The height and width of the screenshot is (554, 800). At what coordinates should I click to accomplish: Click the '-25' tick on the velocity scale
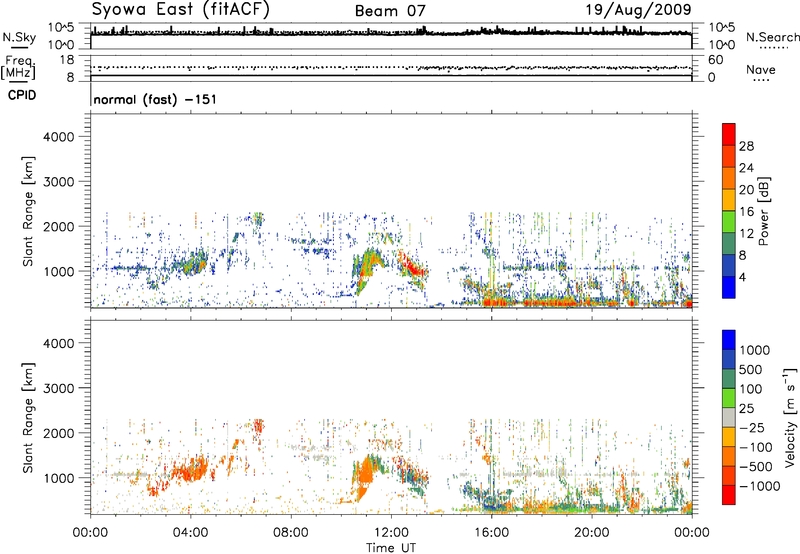(752, 428)
